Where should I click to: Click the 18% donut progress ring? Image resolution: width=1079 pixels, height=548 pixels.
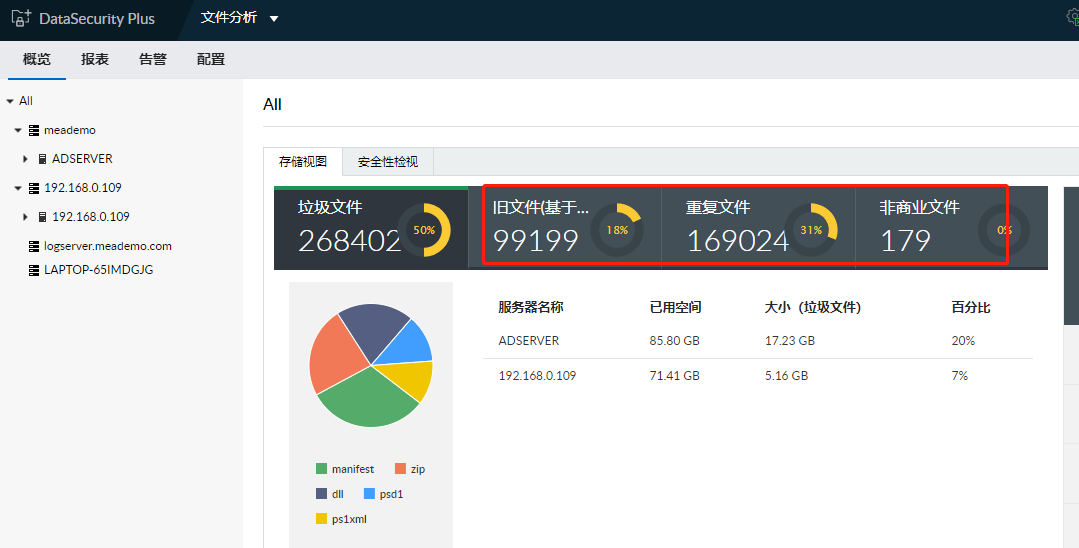tap(617, 230)
